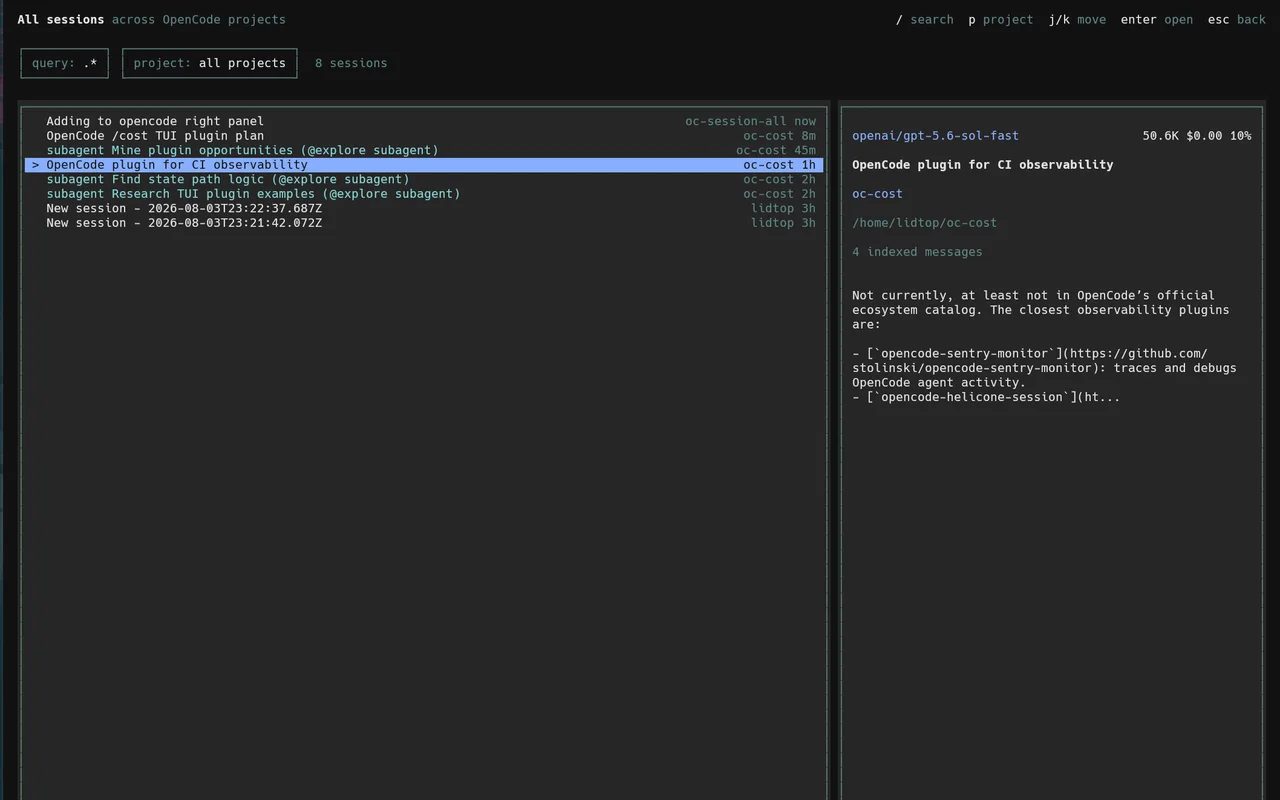Click the preview panel session title
The height and width of the screenshot is (800, 1280).
click(x=983, y=165)
